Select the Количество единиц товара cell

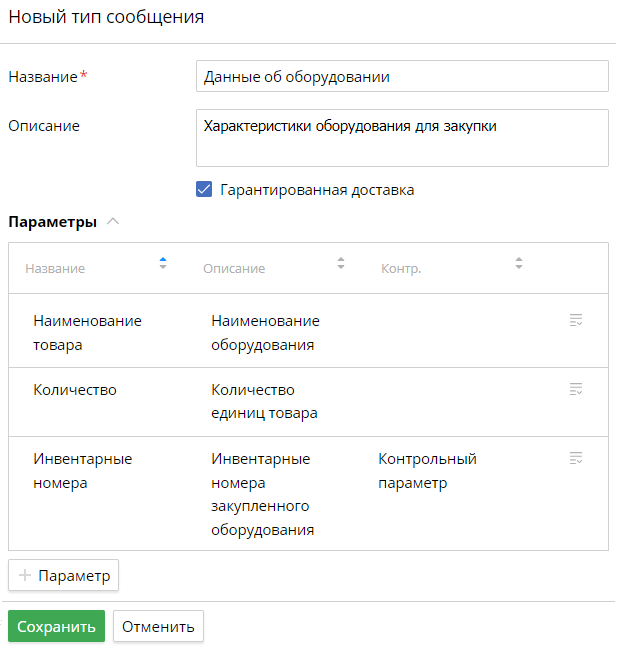pyautogui.click(x=265, y=401)
